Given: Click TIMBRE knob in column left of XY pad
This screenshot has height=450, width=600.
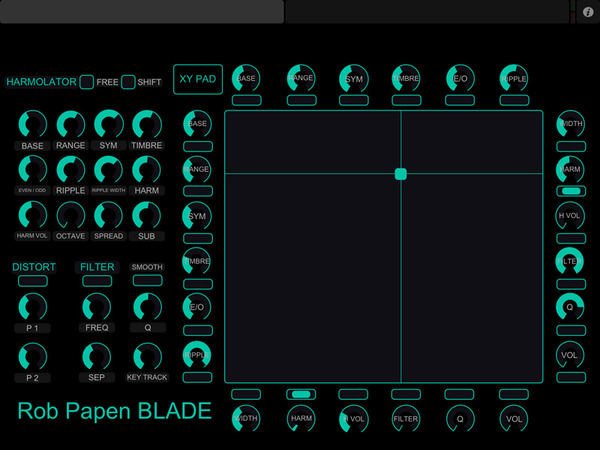Looking at the screenshot, I should (197, 261).
